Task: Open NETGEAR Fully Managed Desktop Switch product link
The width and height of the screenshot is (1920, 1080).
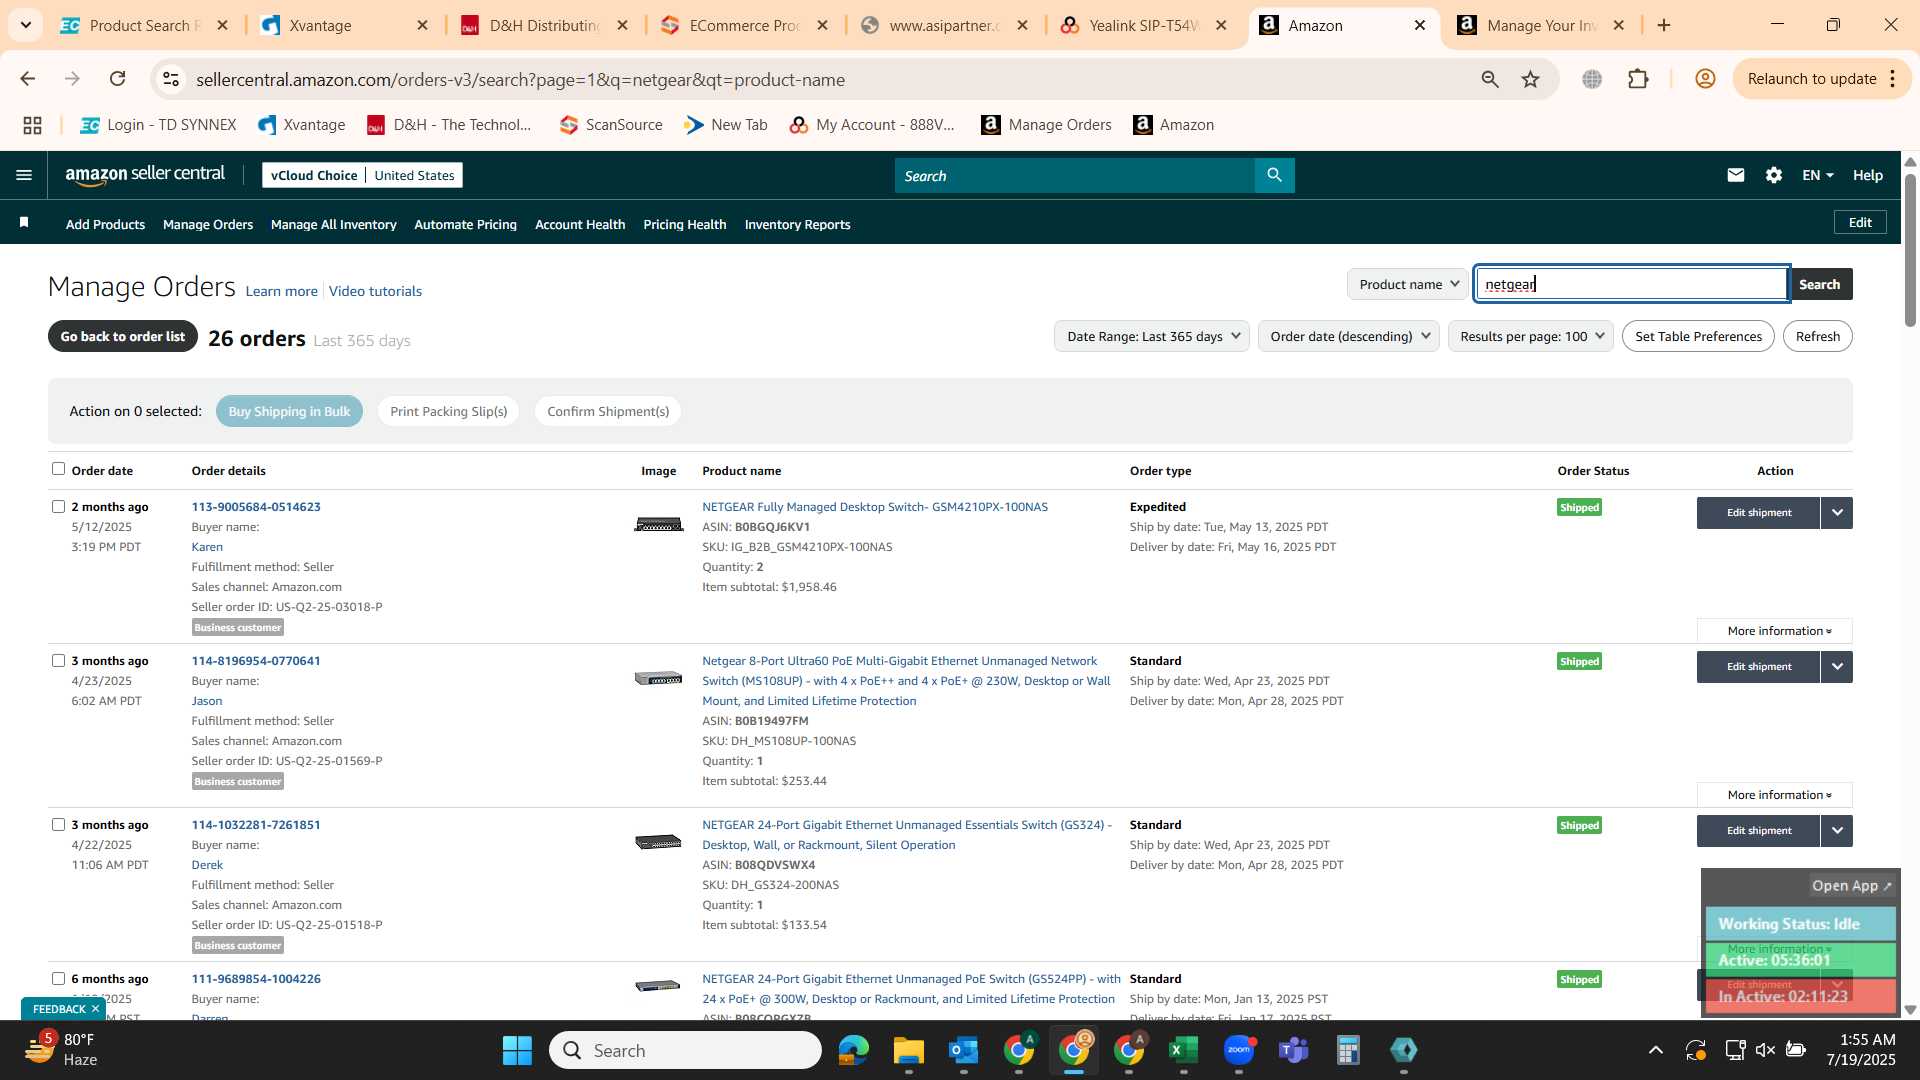Action: point(875,507)
